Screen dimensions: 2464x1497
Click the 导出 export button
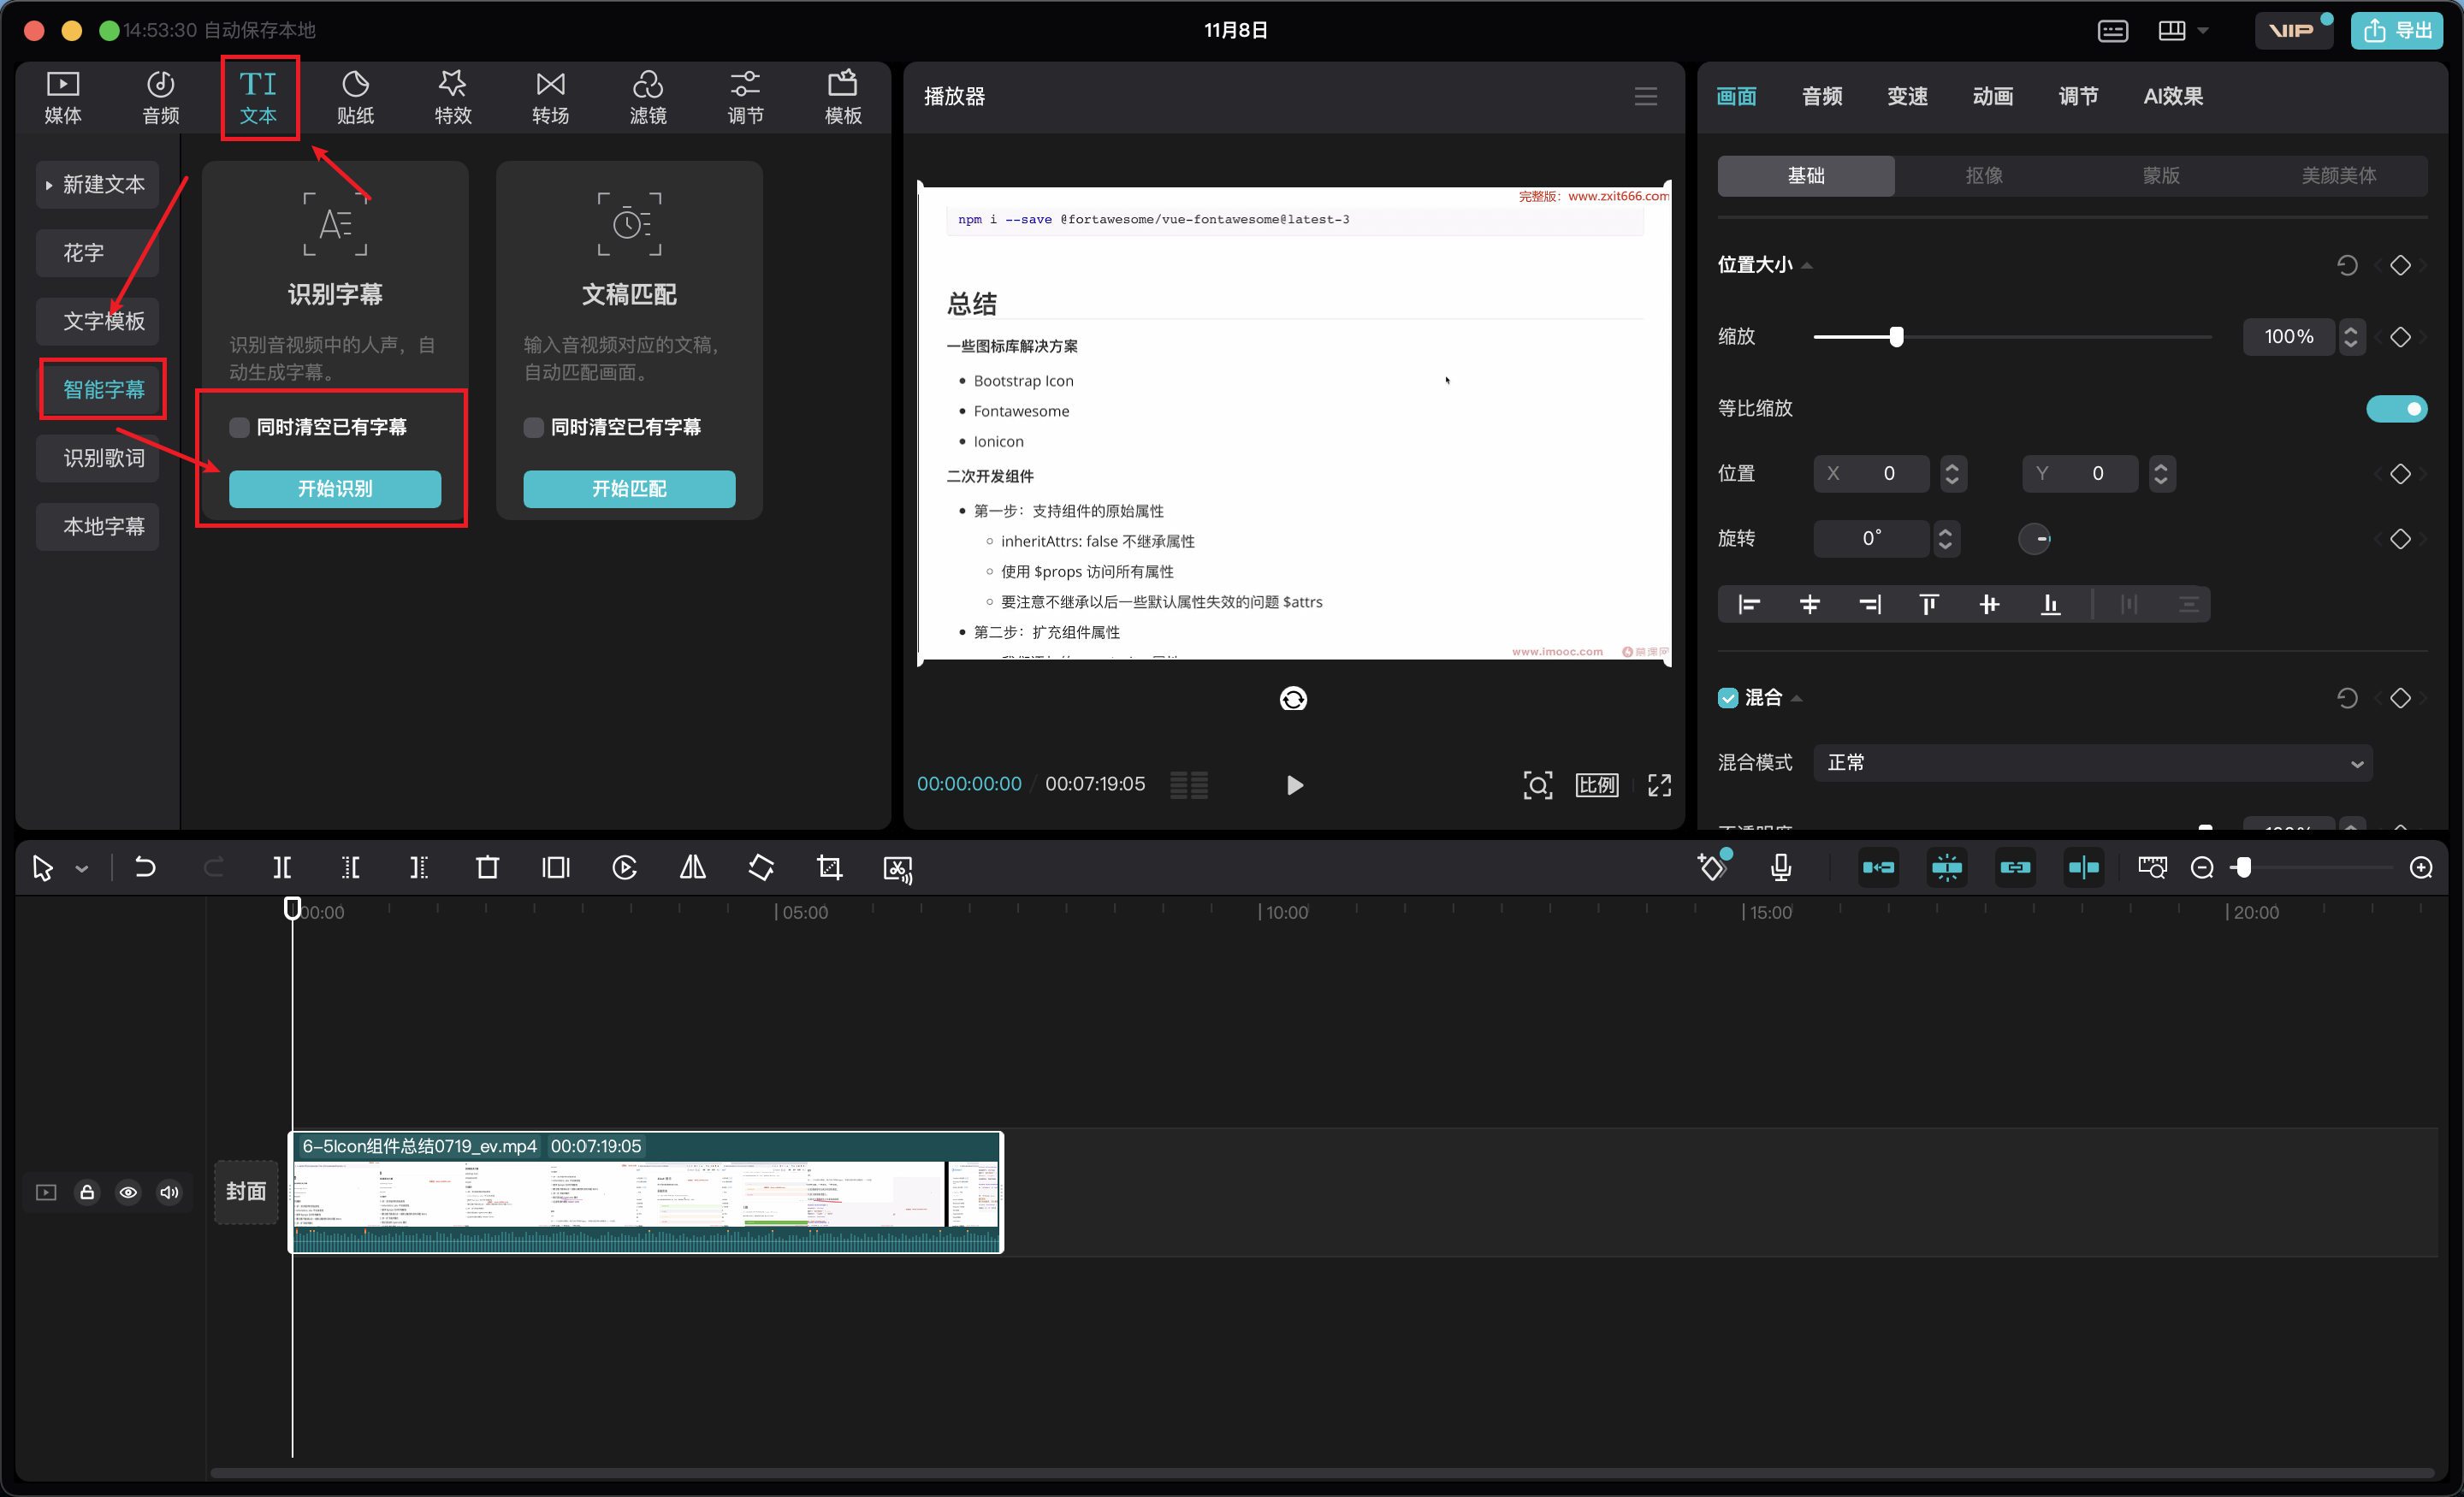[2396, 31]
